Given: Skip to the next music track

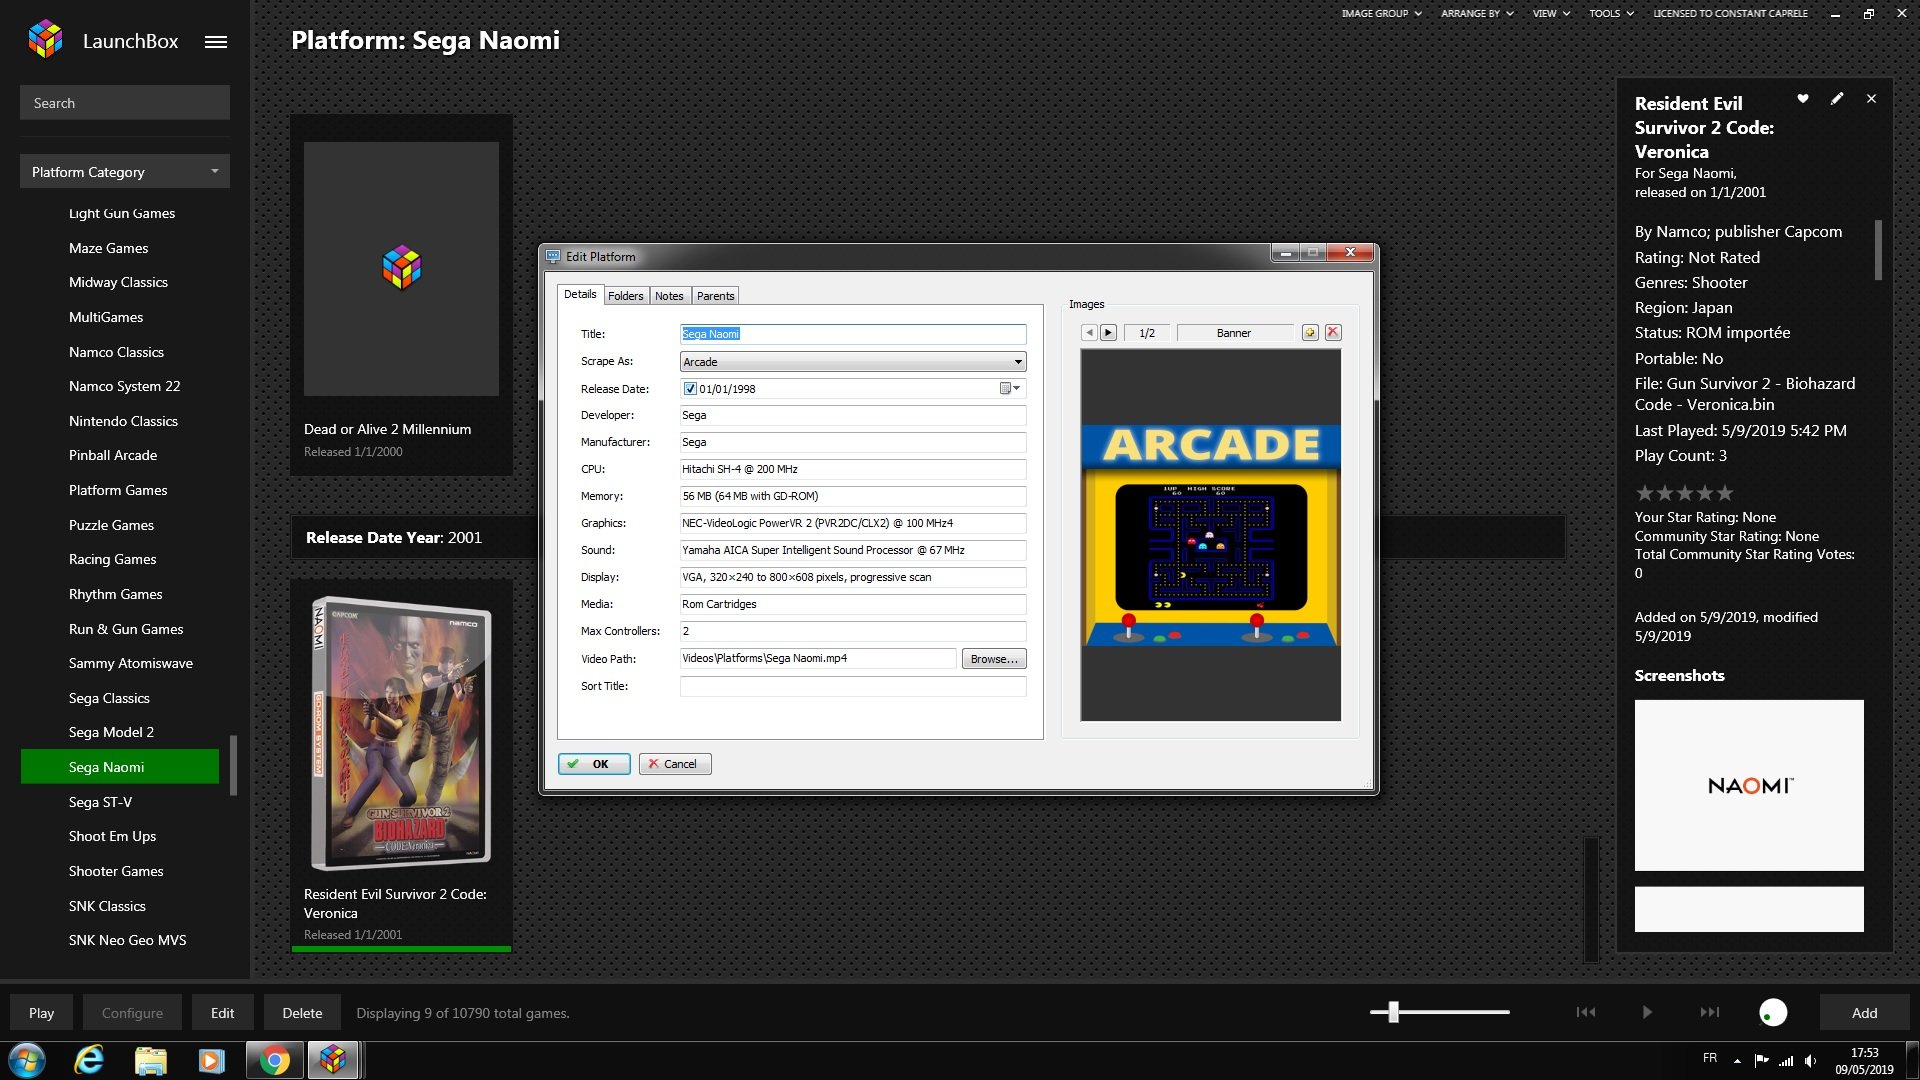Looking at the screenshot, I should click(1710, 1012).
